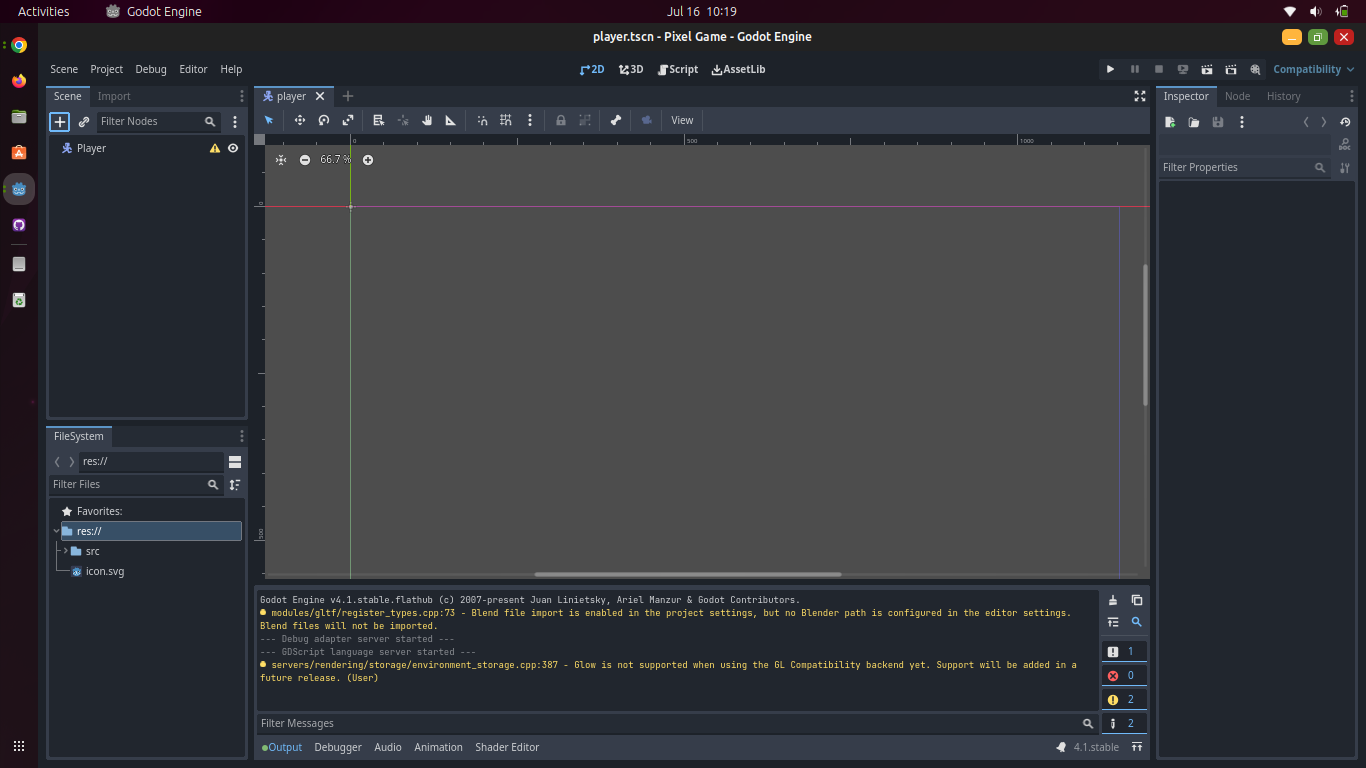Switch to the 3D editor view
The width and height of the screenshot is (1366, 768).
[x=630, y=69]
